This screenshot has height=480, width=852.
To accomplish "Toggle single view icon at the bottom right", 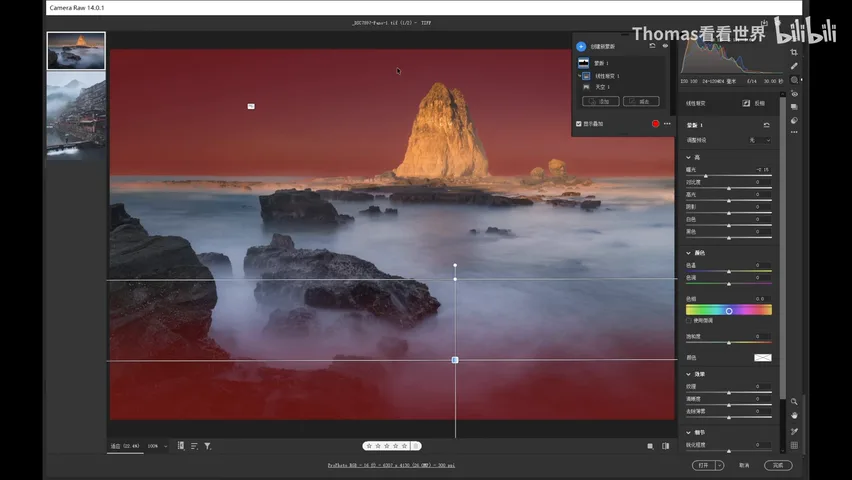I will pos(650,446).
